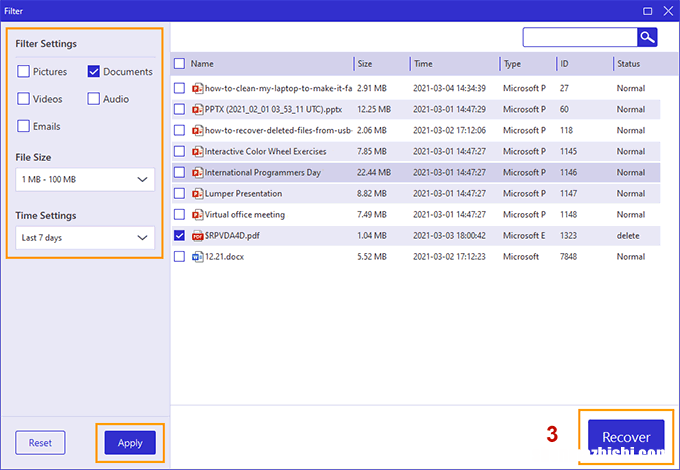Enable the Pictures filter checkbox
Image resolution: width=680 pixels, height=470 pixels.
(23, 72)
